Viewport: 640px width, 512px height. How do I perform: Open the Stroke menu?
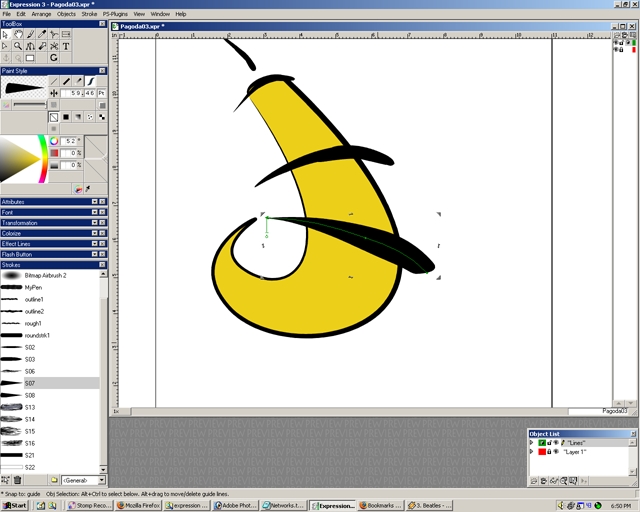tap(89, 14)
